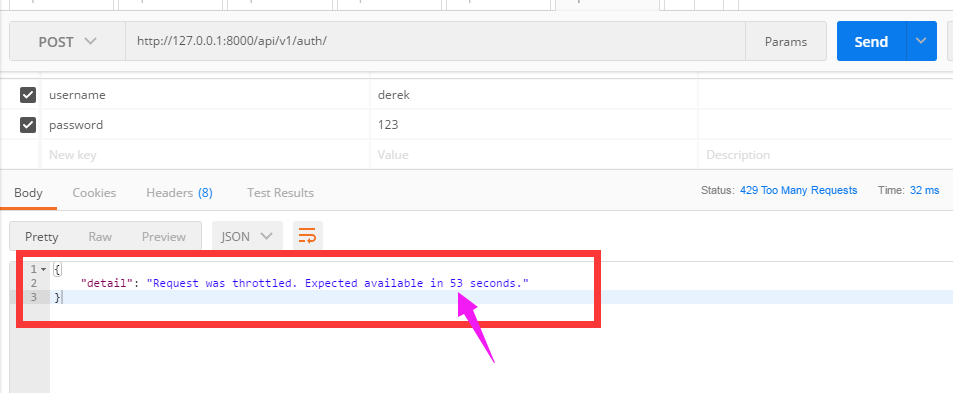Click the Params button
Viewport: 953px width, 393px height.
(786, 41)
